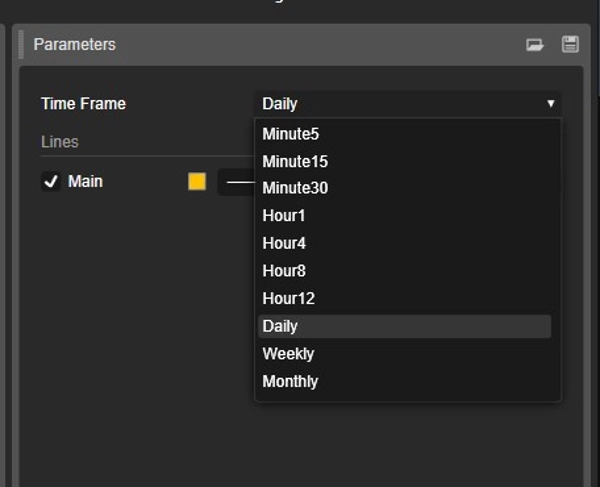This screenshot has width=600, height=487.
Task: Click the save parameters disk icon
Action: pos(570,45)
